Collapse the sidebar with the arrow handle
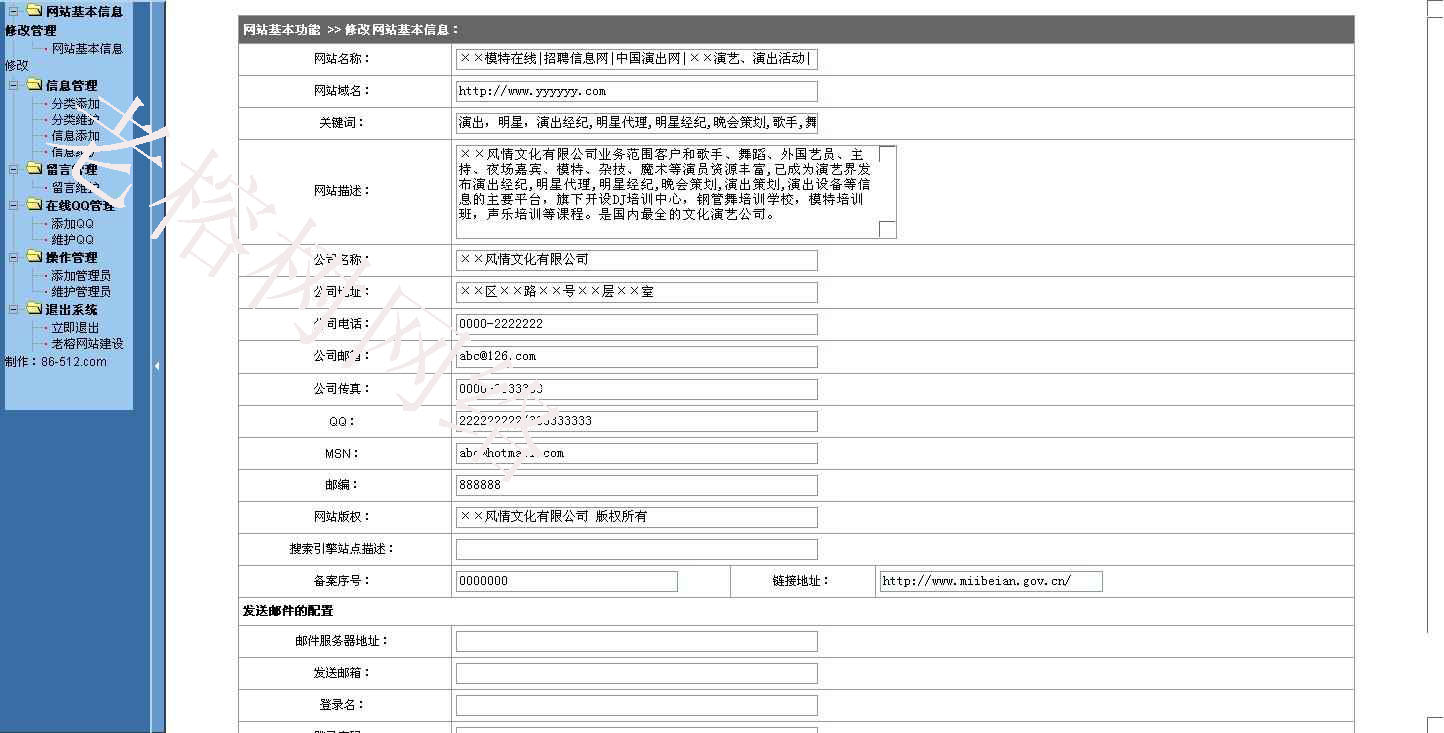The height and width of the screenshot is (733, 1444). pyautogui.click(x=157, y=366)
